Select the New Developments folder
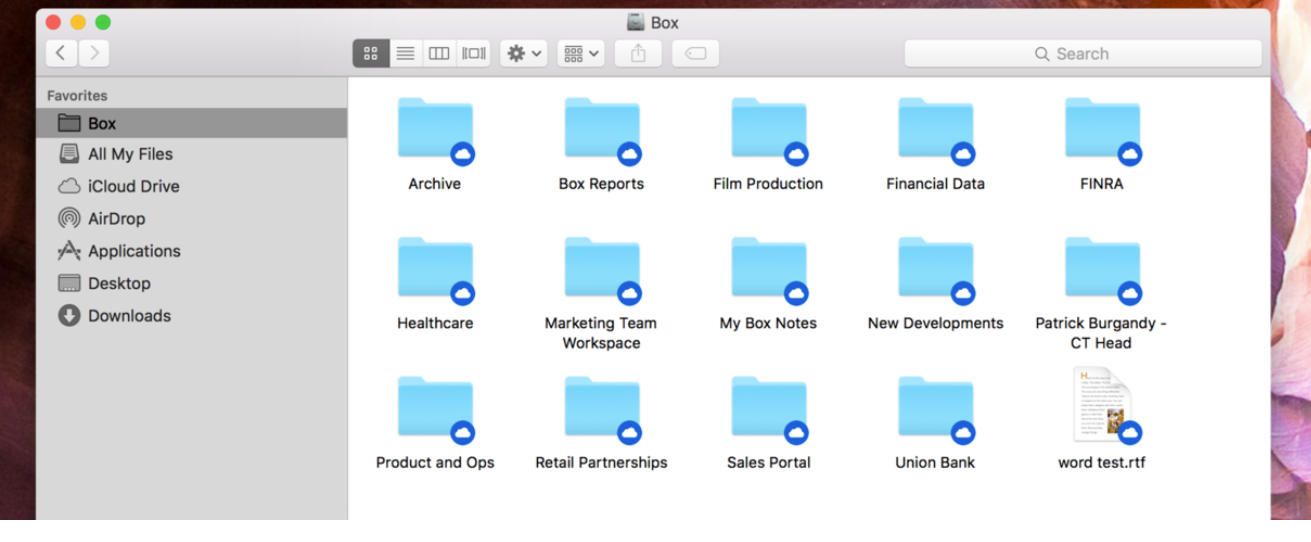Image resolution: width=1311 pixels, height=542 pixels. click(935, 268)
